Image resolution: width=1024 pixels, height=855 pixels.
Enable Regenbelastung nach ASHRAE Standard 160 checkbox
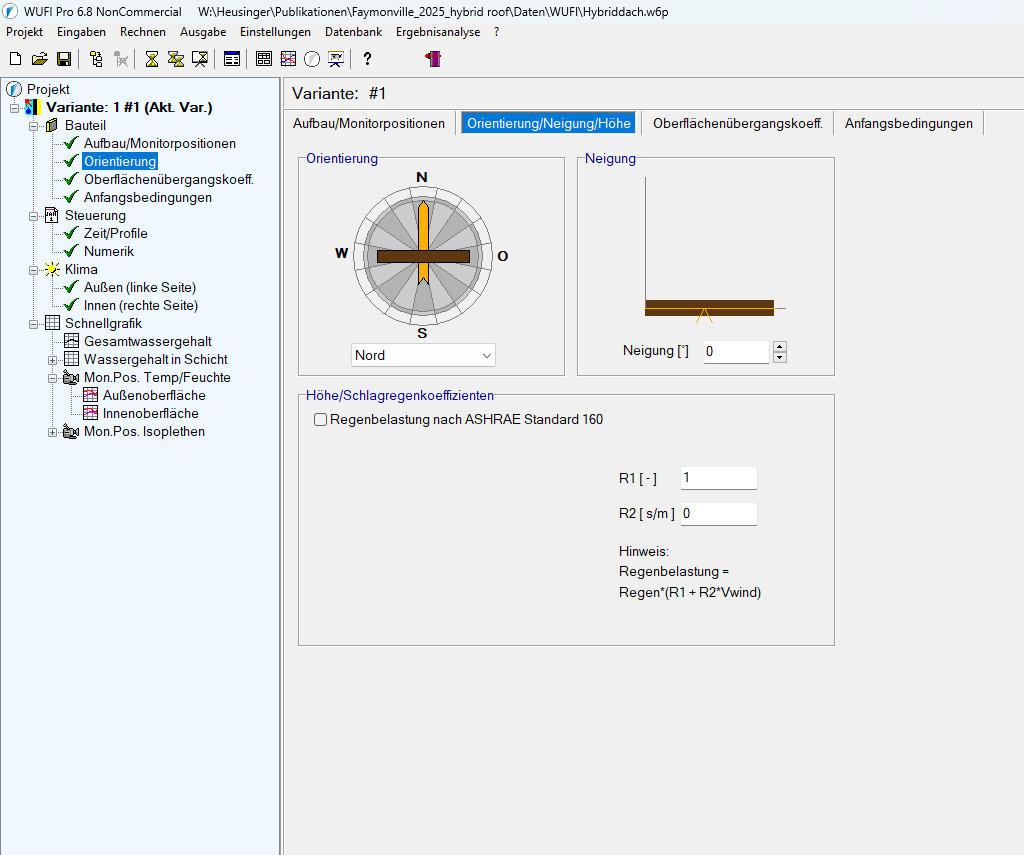(321, 420)
